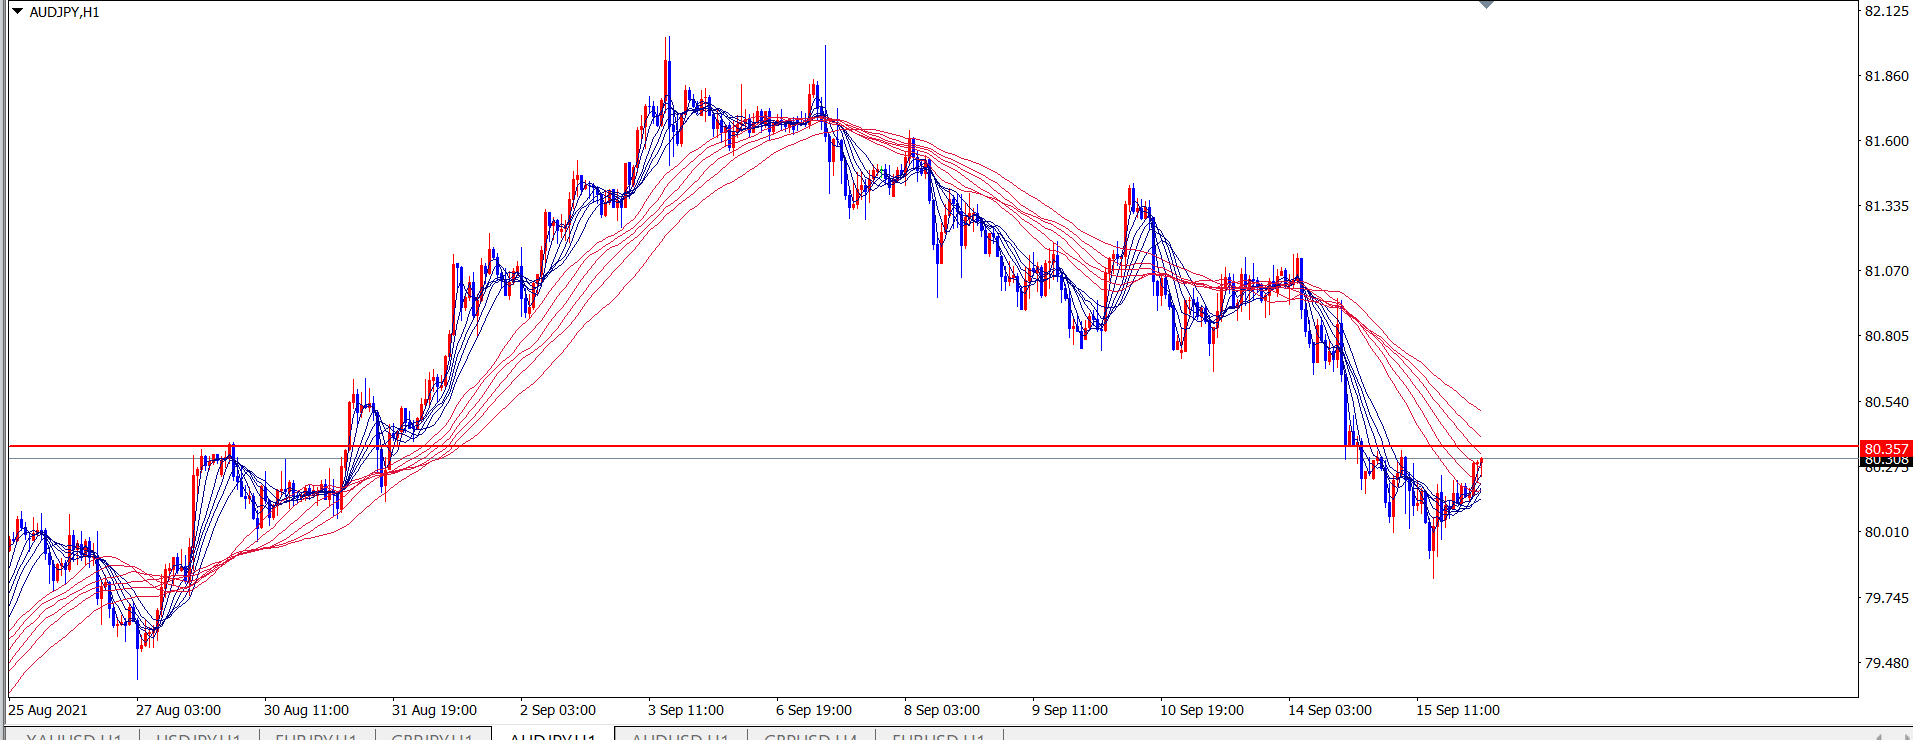
Task: Switch to the XAUUSD,H1 chart tab
Action: [73, 736]
